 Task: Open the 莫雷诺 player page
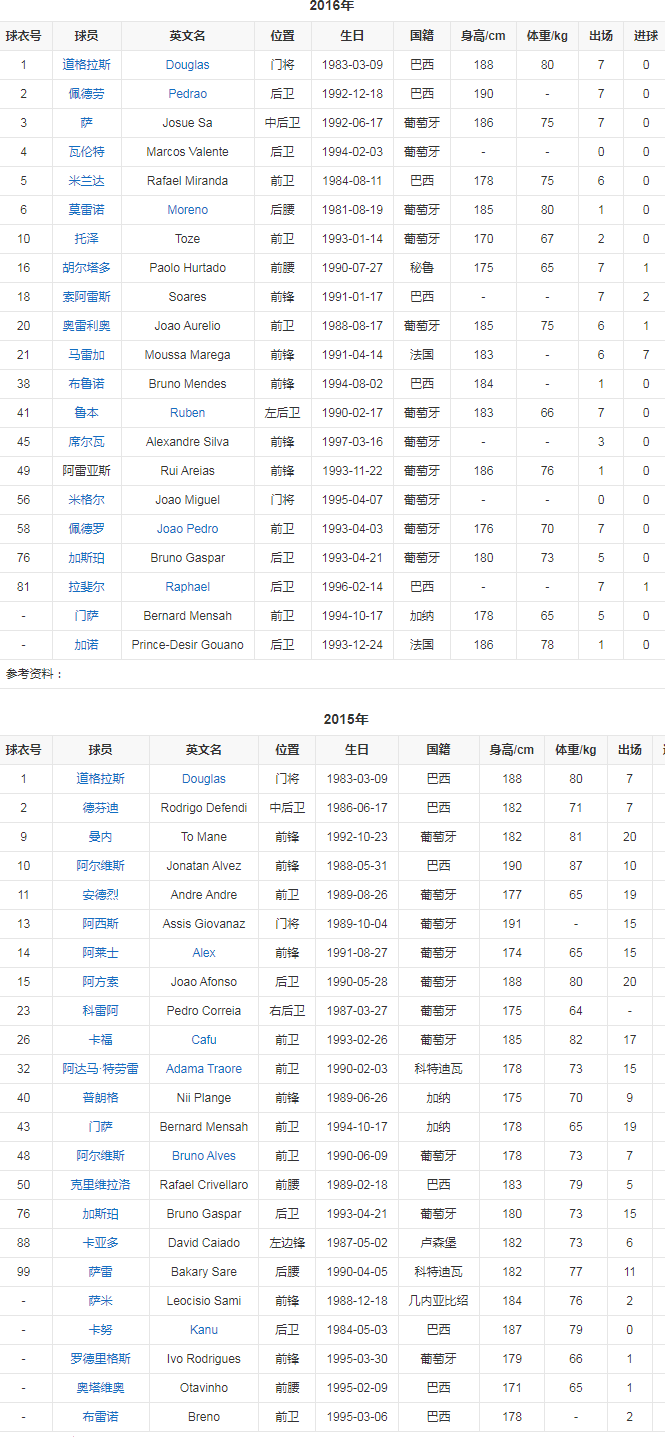pyautogui.click(x=86, y=210)
